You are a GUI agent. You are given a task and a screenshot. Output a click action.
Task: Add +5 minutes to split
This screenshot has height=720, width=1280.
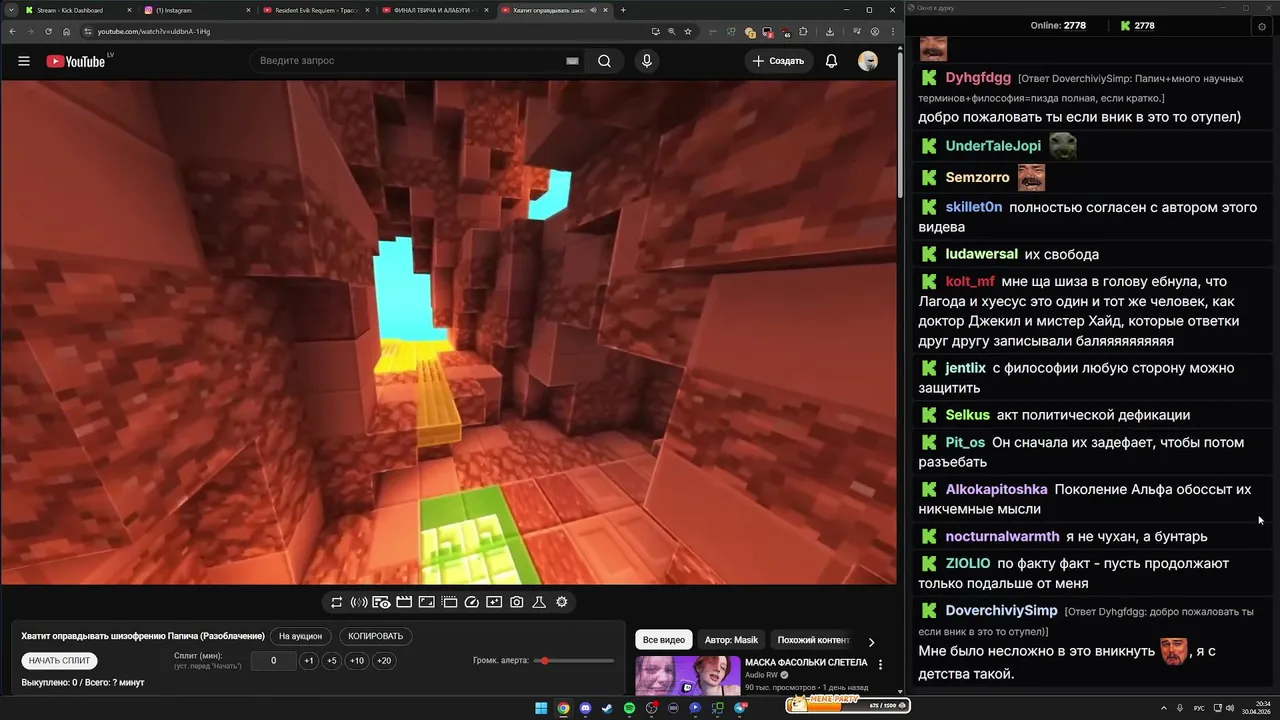(x=332, y=660)
